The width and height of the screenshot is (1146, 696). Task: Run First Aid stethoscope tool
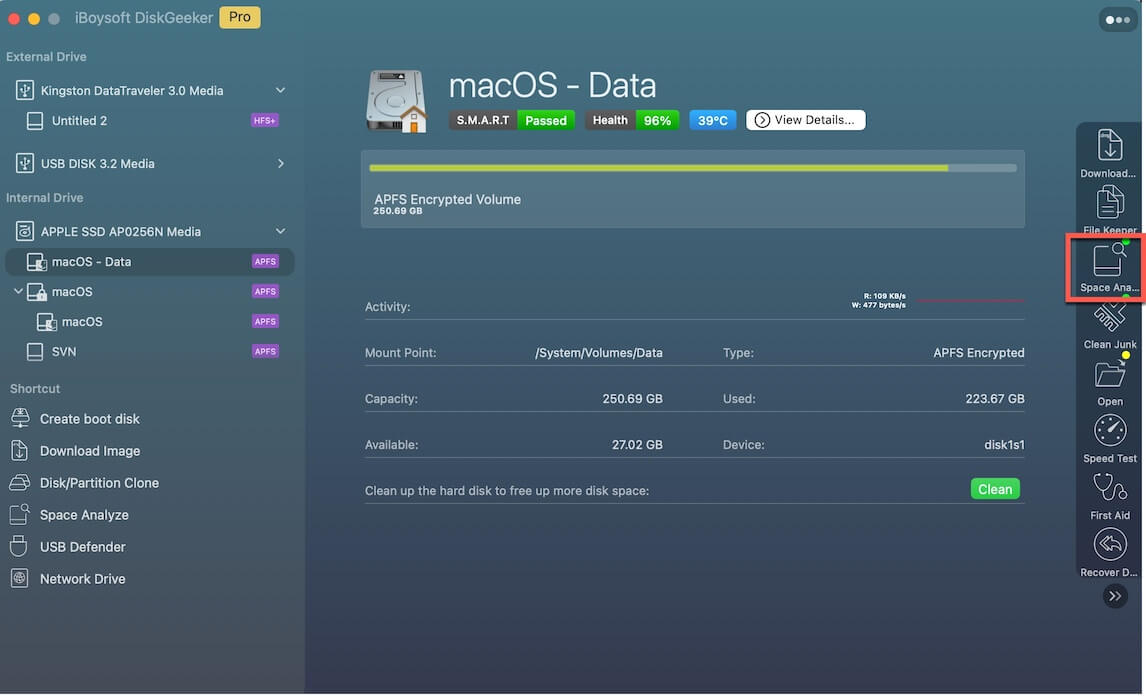[1110, 494]
